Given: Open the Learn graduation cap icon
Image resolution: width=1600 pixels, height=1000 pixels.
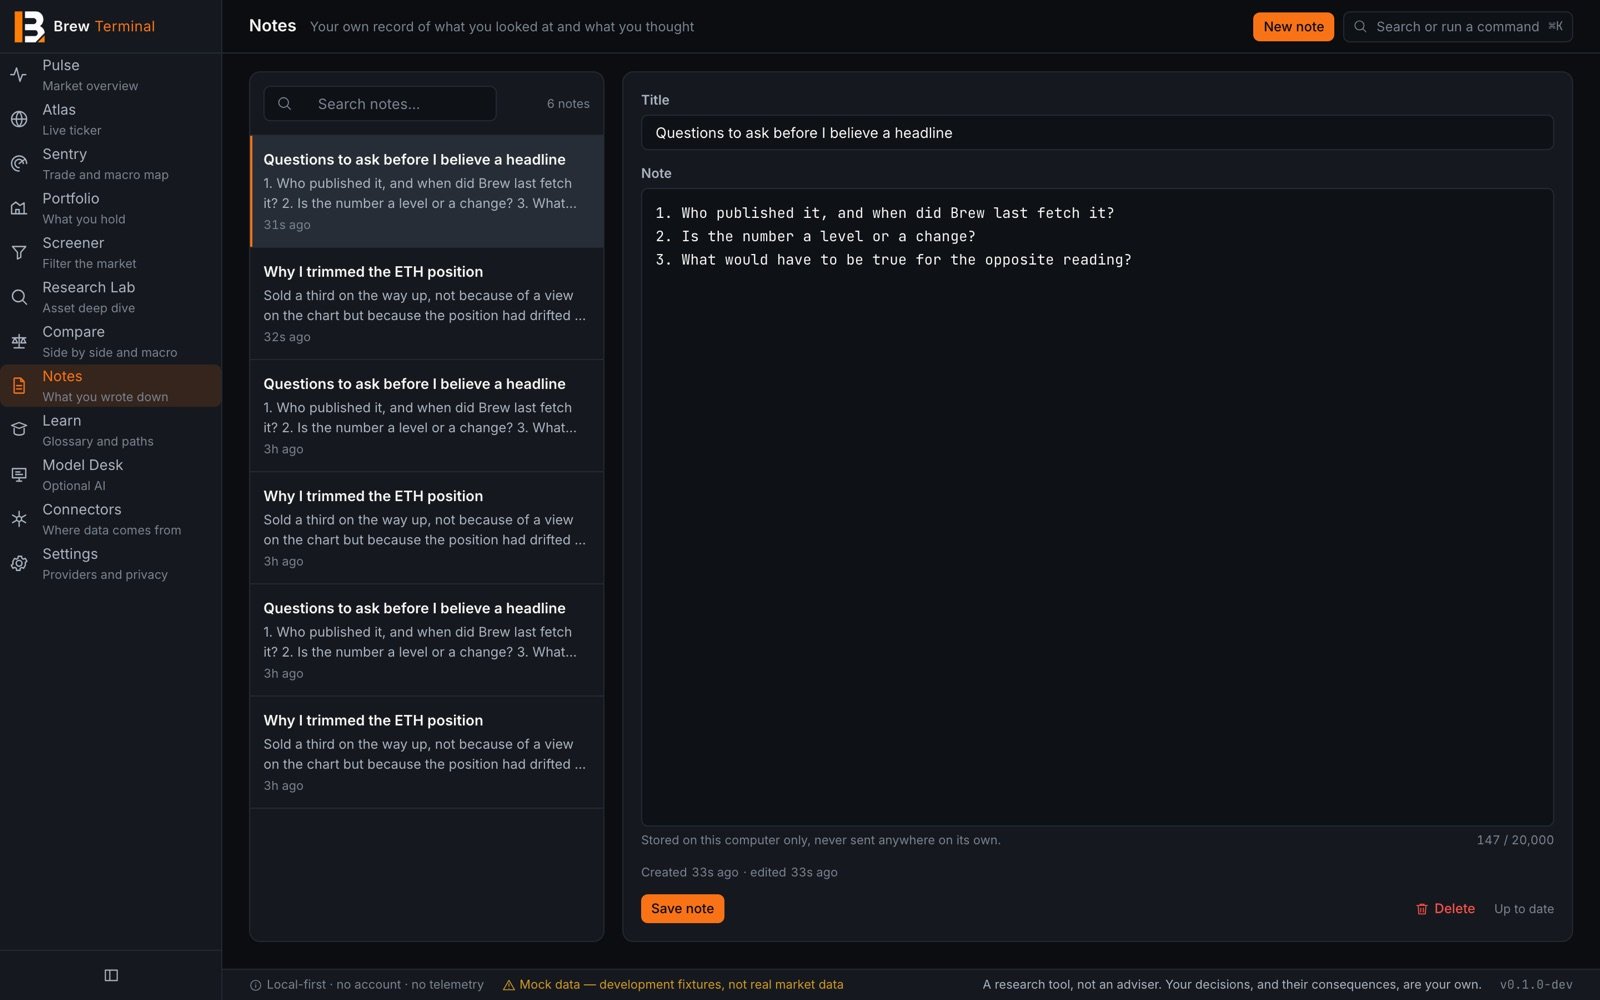Looking at the screenshot, I should 19,430.
